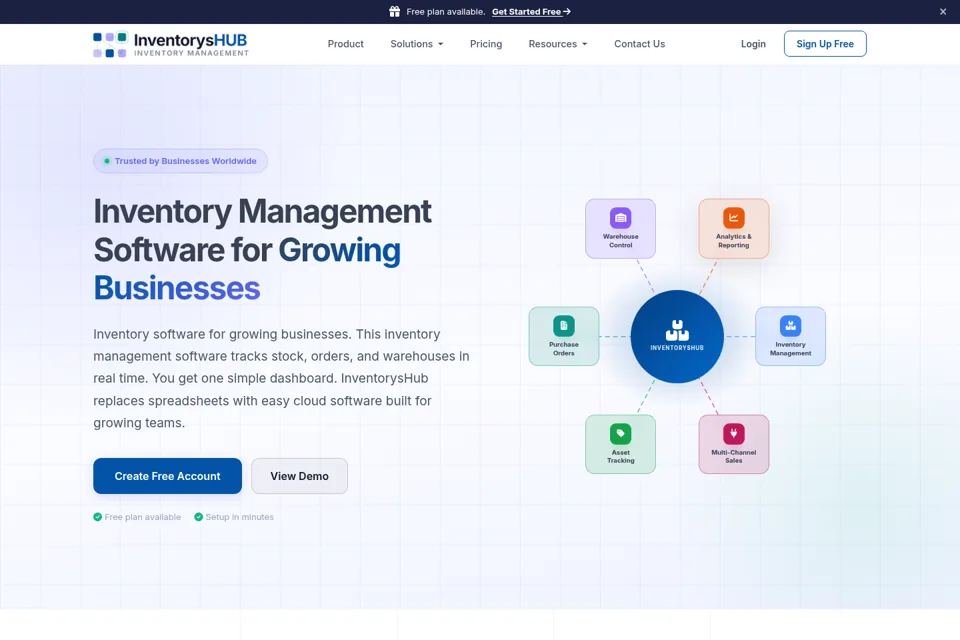Screen dimensions: 960x640
Task: Click the Create Free Account button
Action: [x=167, y=476]
